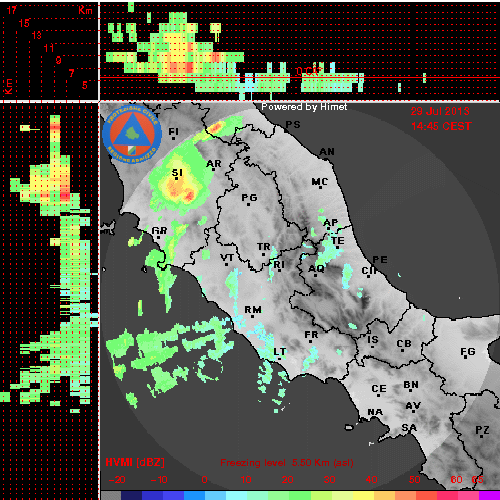The height and width of the screenshot is (500, 500).
Task: Click the HVMI [dBZ] legend title
Action: [x=135, y=462]
